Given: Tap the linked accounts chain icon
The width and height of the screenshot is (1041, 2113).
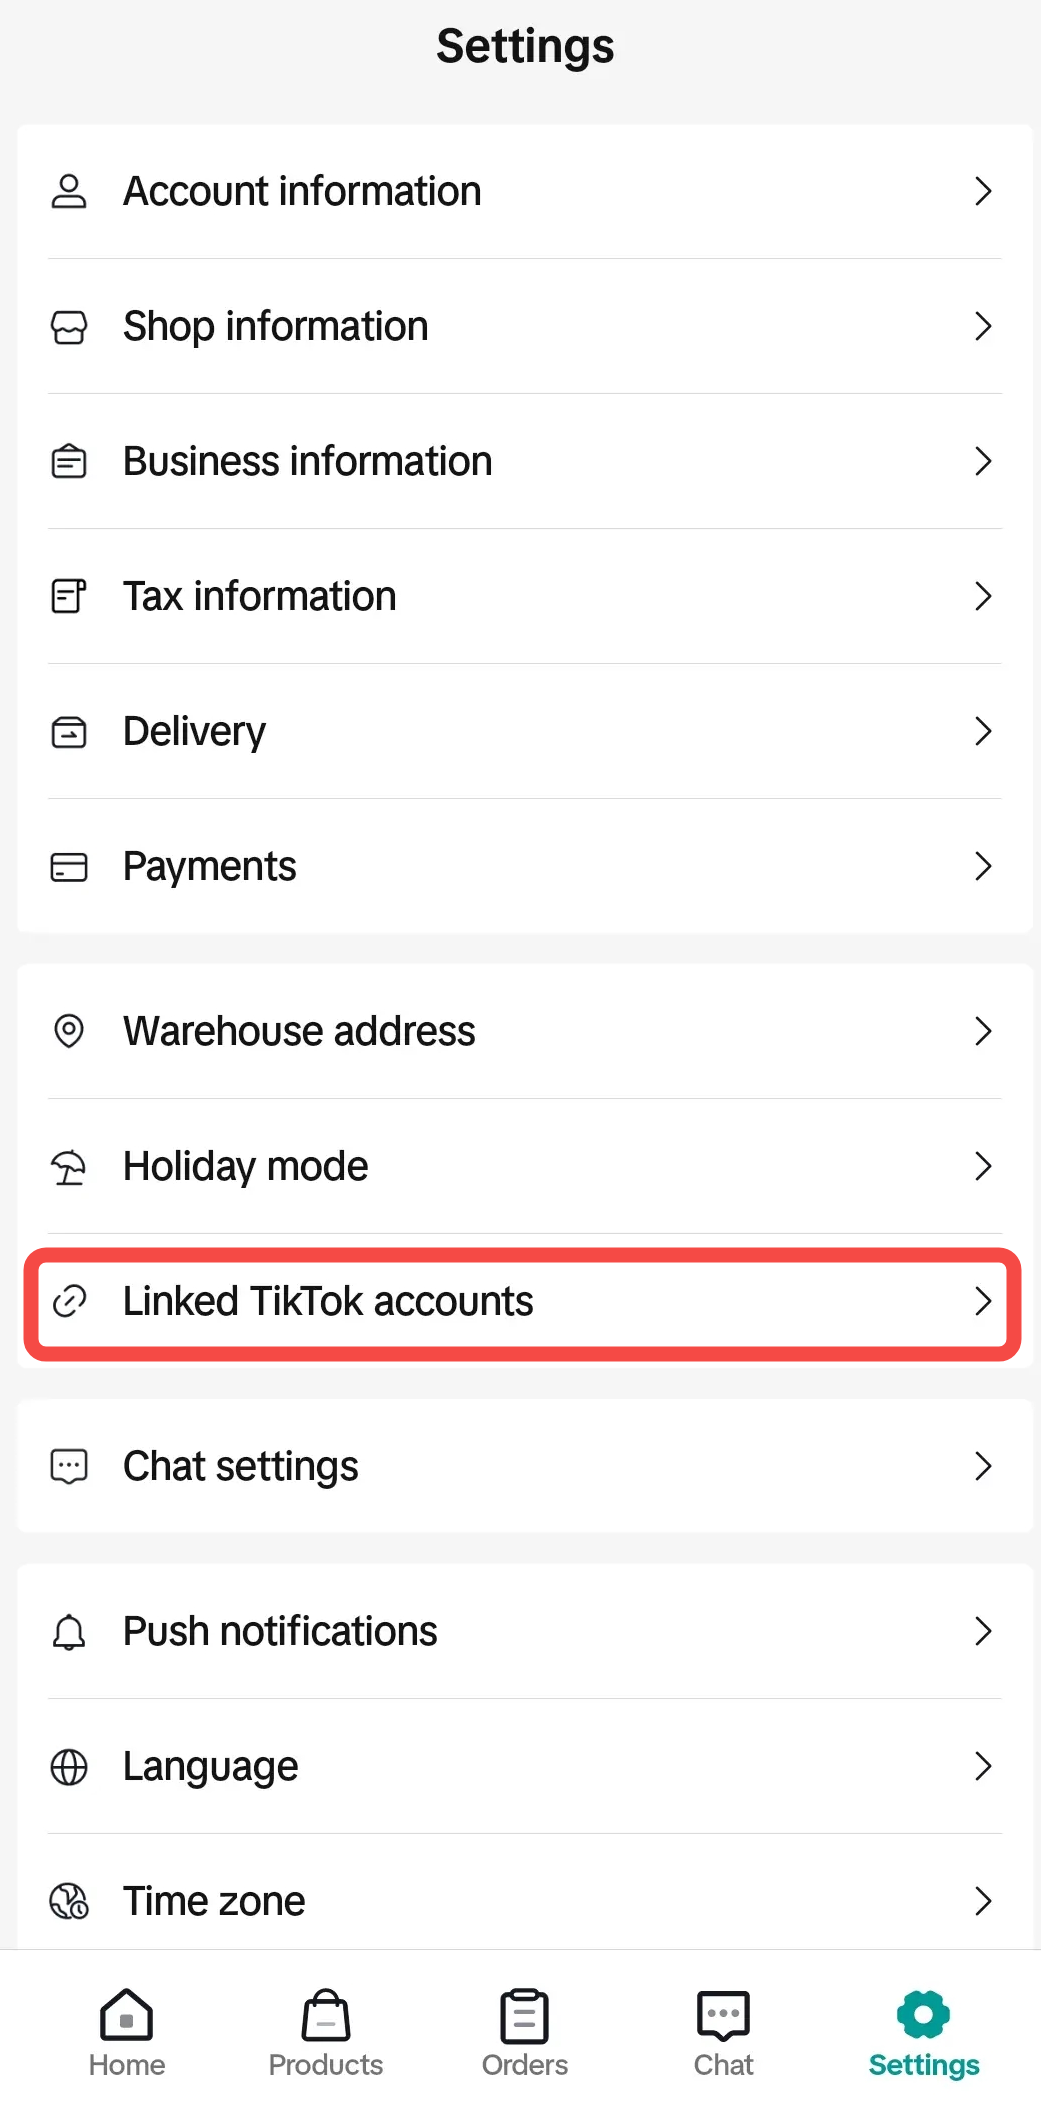Looking at the screenshot, I should 69,1301.
